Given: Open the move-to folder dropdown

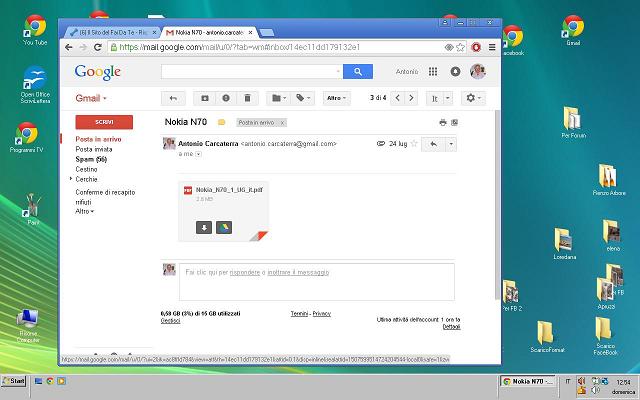Looking at the screenshot, I should (x=277, y=98).
